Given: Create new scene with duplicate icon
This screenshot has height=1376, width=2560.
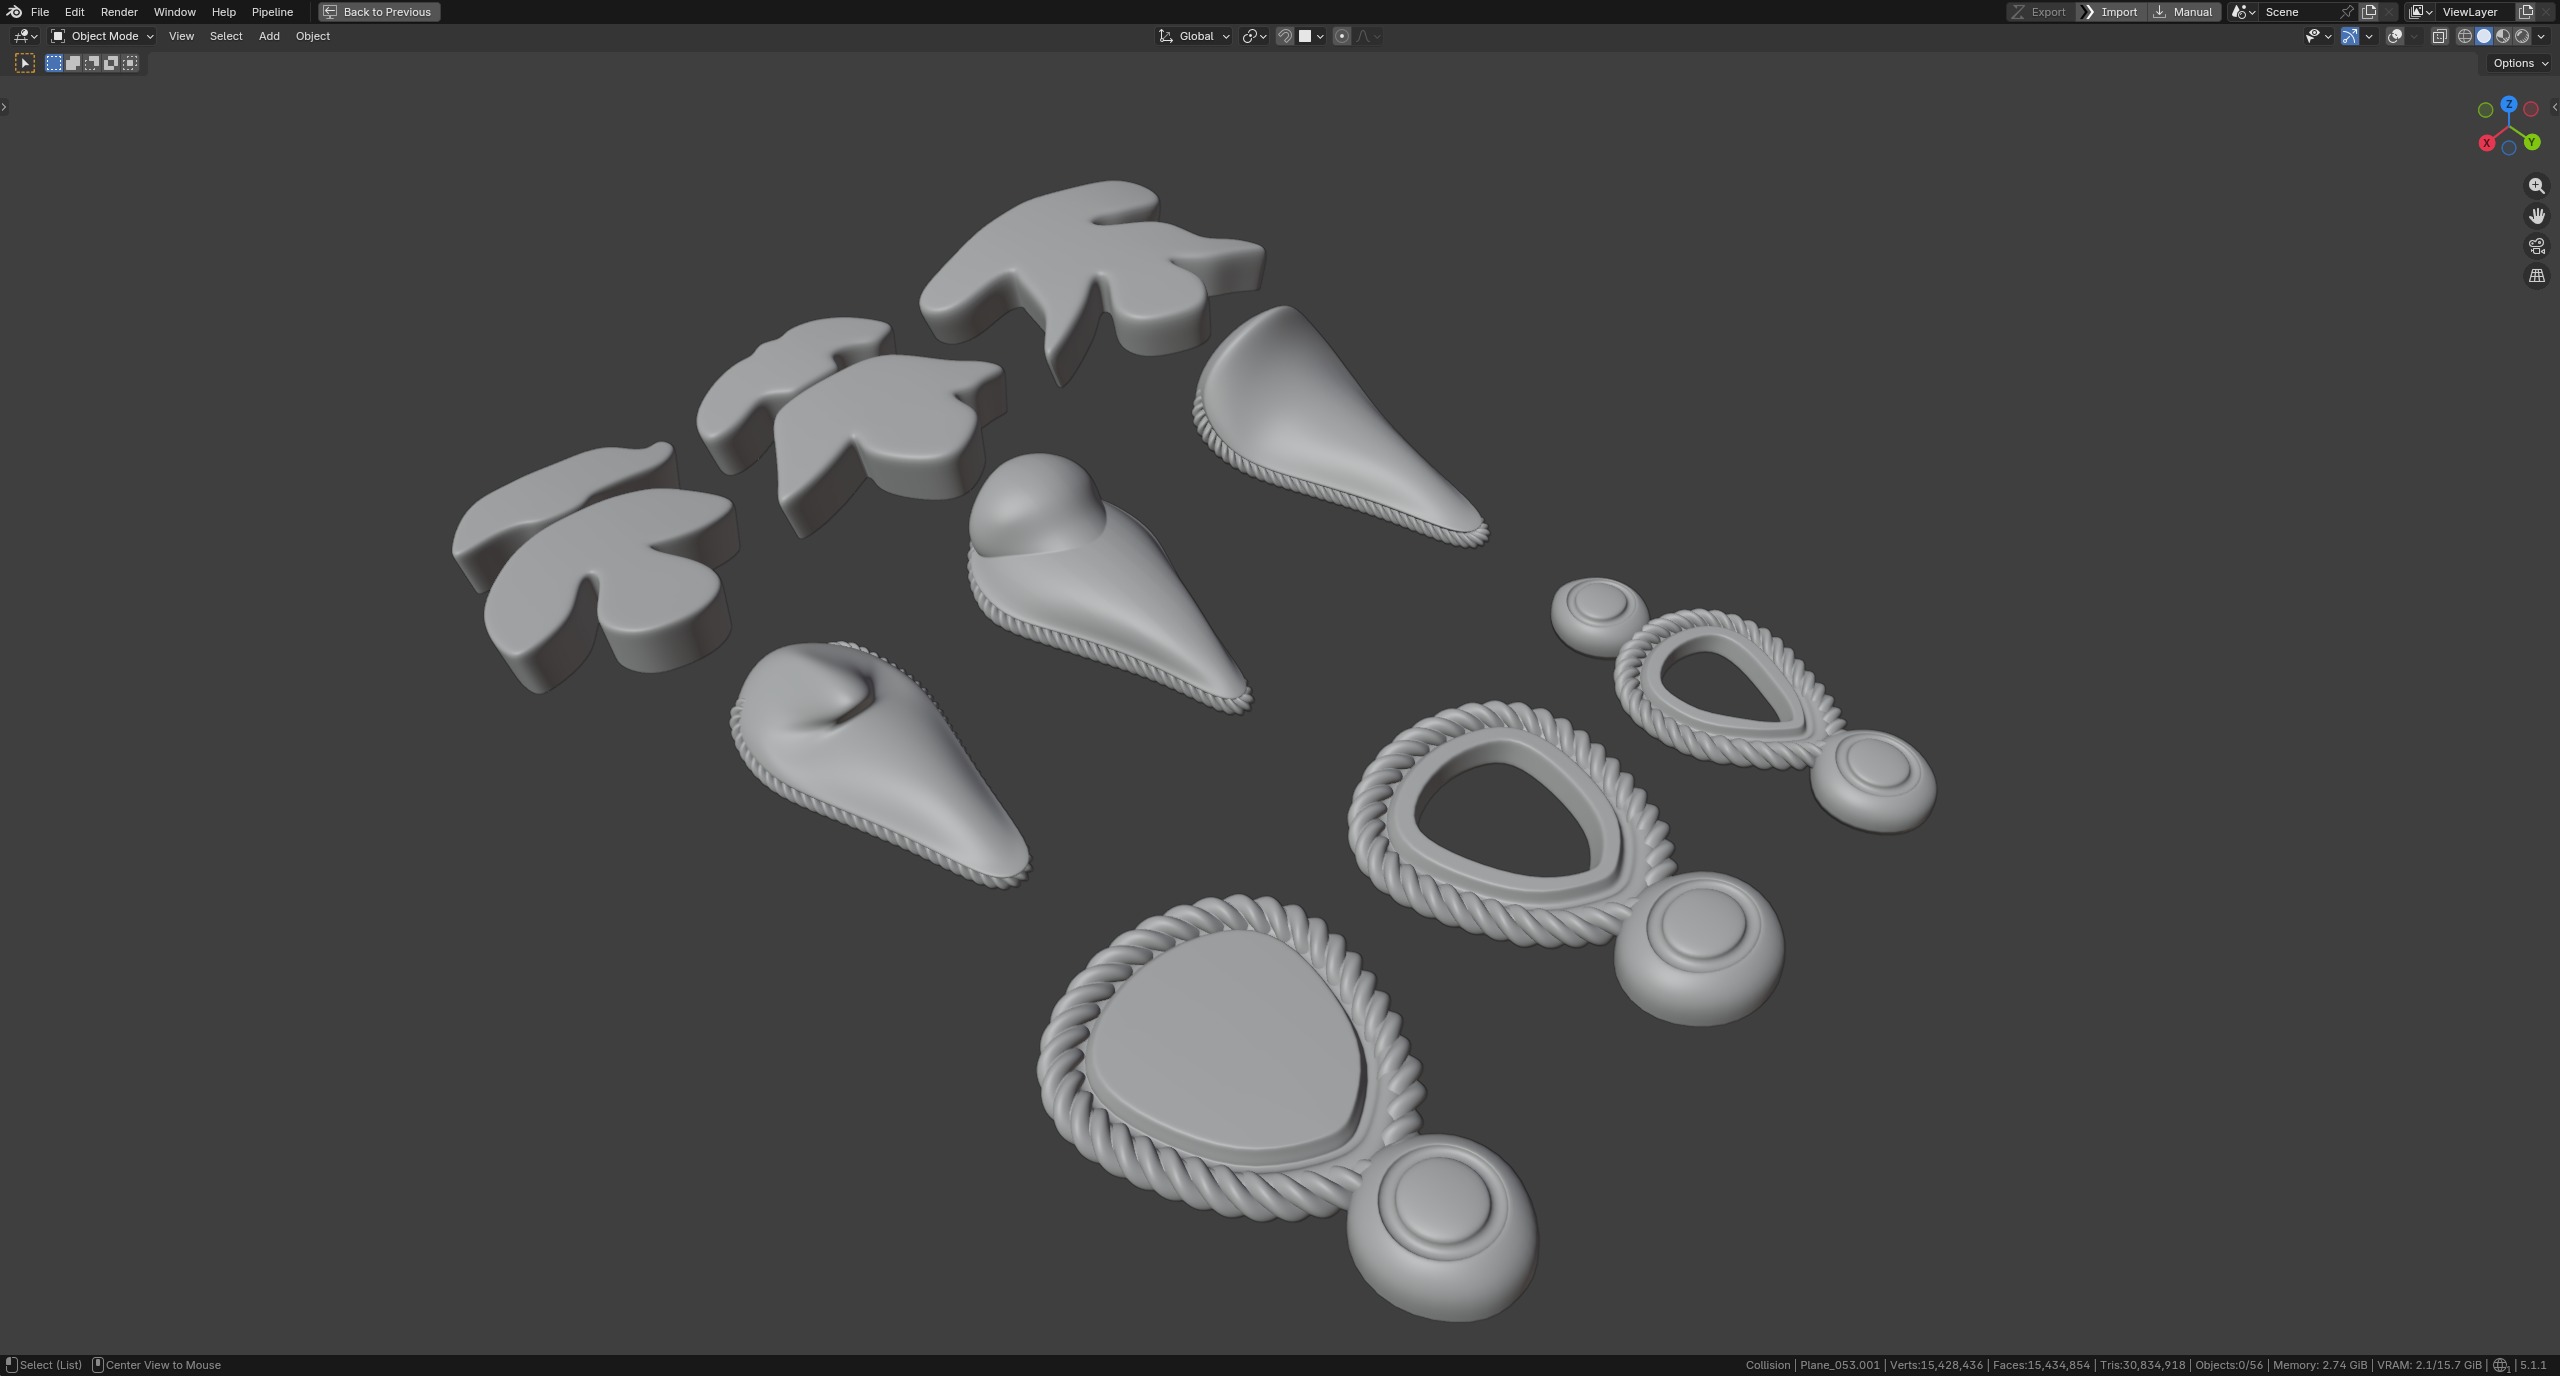Looking at the screenshot, I should click(2369, 12).
